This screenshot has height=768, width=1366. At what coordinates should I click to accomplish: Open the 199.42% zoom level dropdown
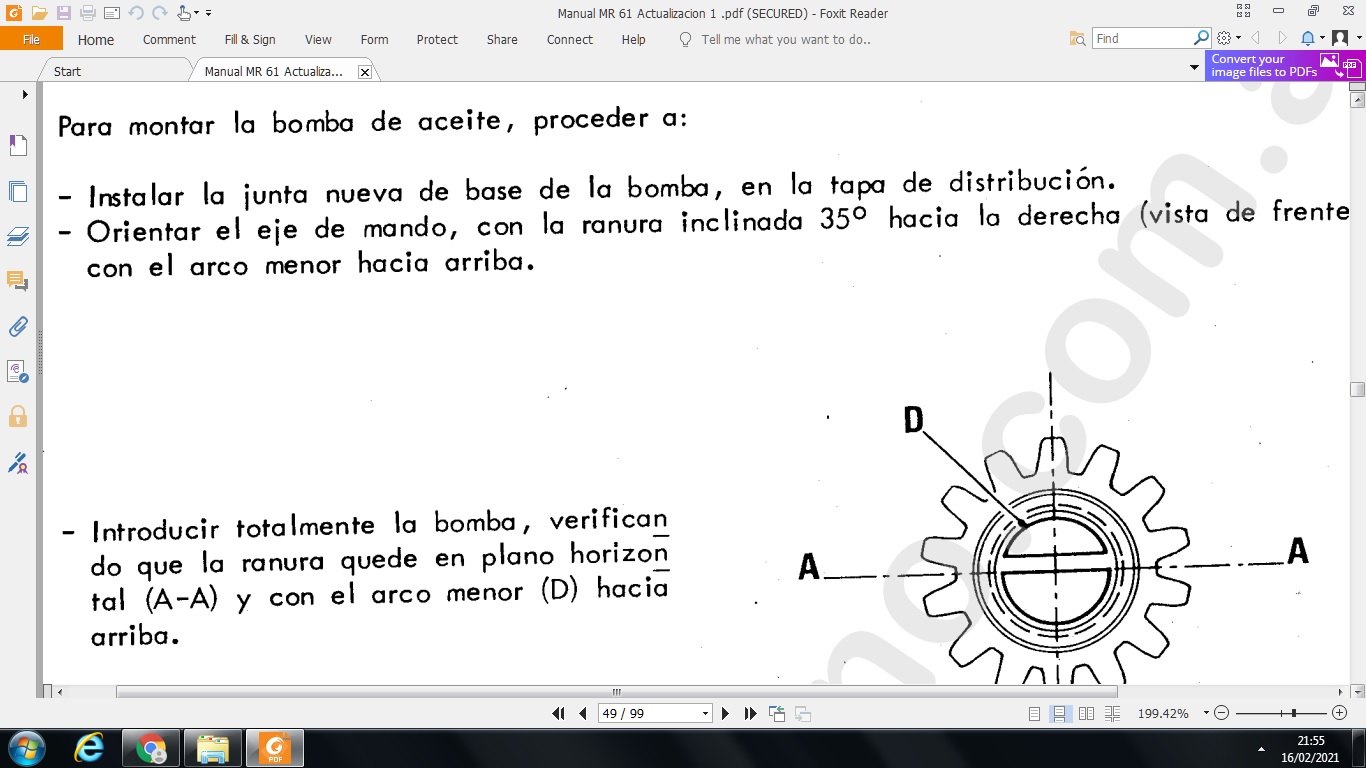click(1206, 713)
